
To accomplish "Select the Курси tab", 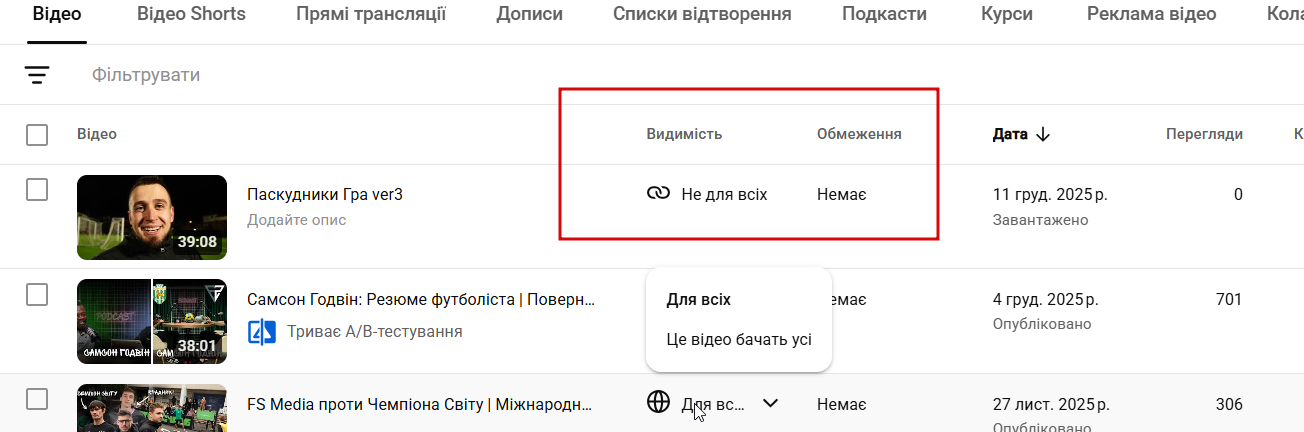I will [1005, 15].
